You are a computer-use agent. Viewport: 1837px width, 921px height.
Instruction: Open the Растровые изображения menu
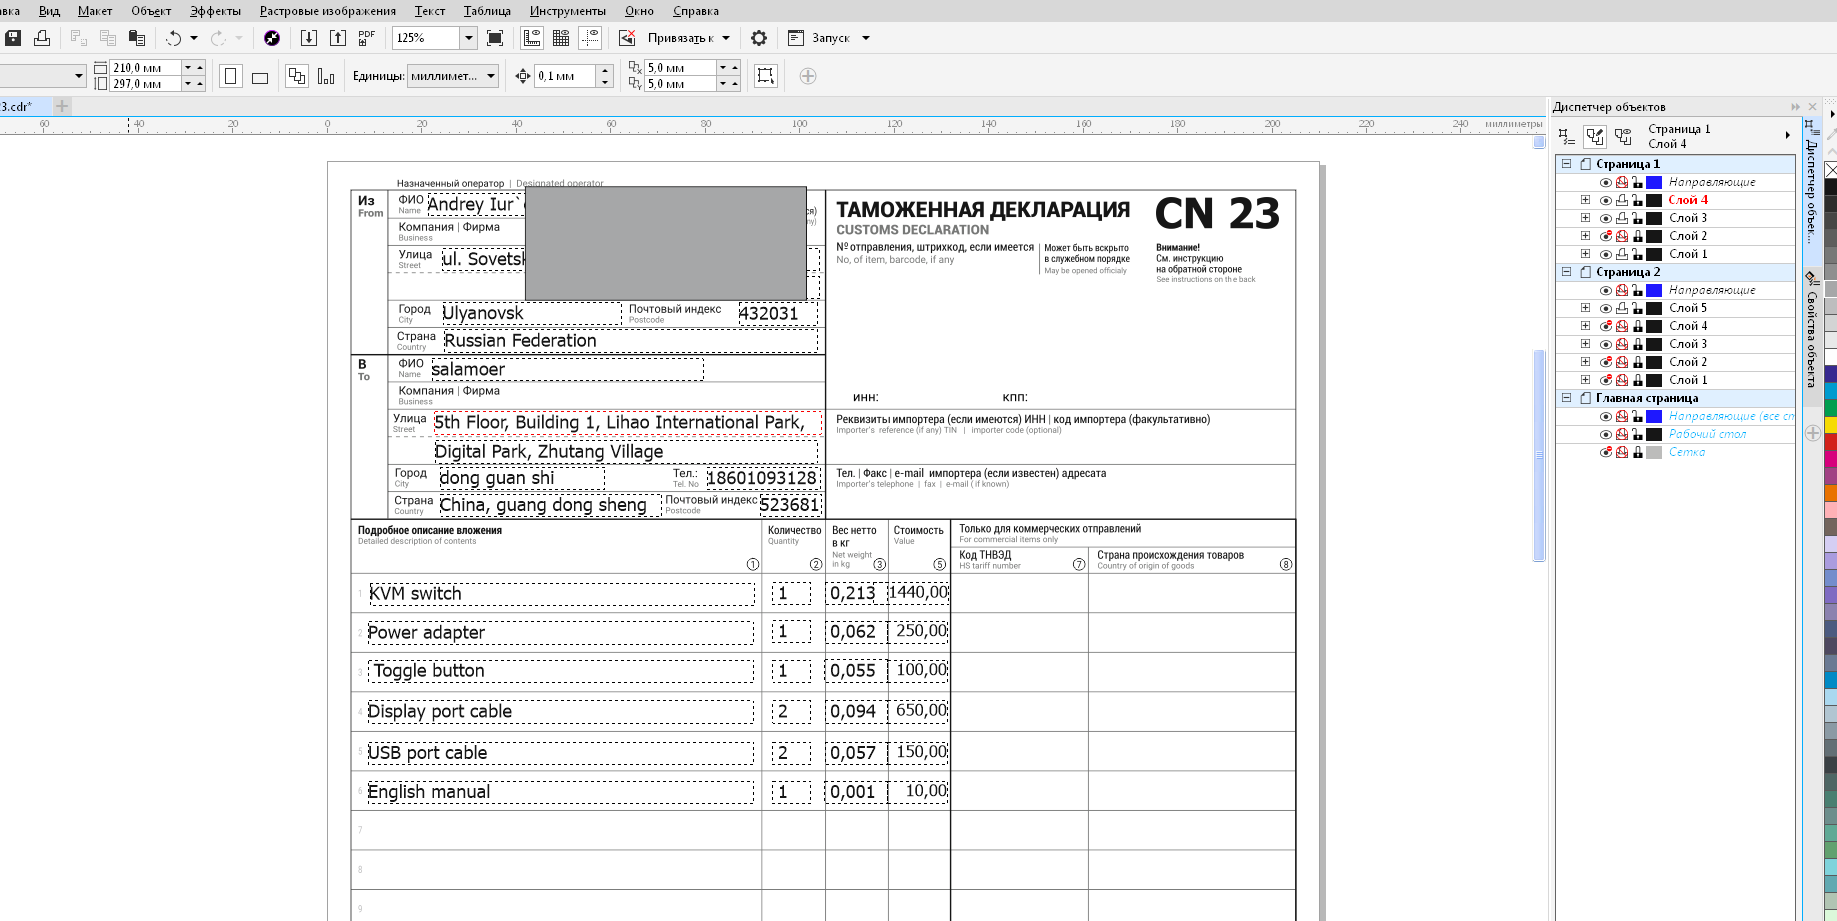328,11
